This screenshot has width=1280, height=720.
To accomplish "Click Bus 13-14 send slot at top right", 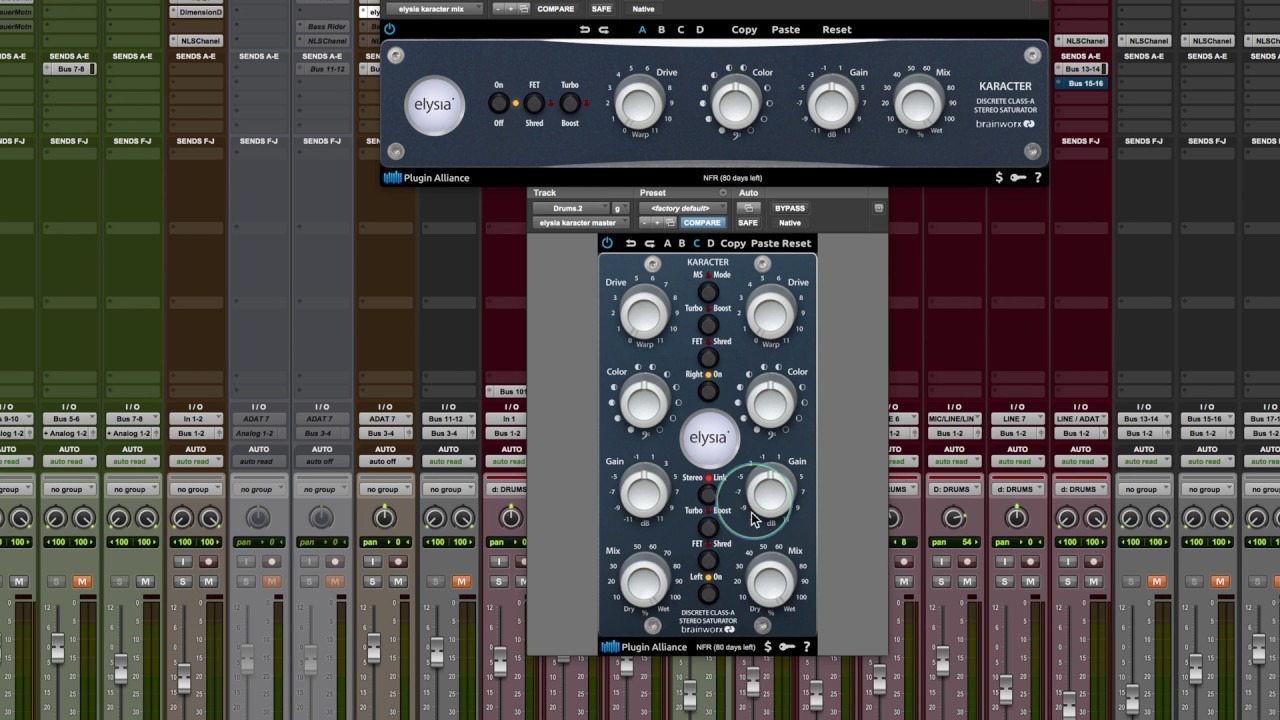I will click(x=1082, y=69).
